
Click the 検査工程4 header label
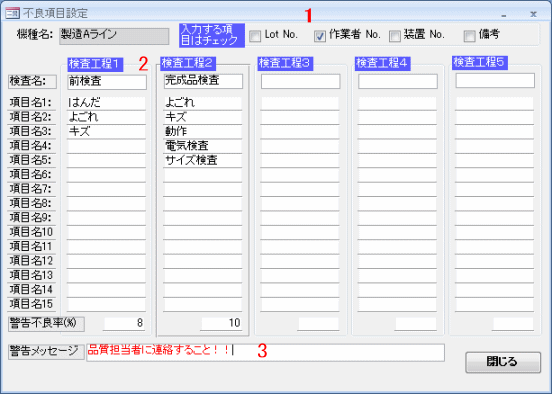click(x=383, y=63)
